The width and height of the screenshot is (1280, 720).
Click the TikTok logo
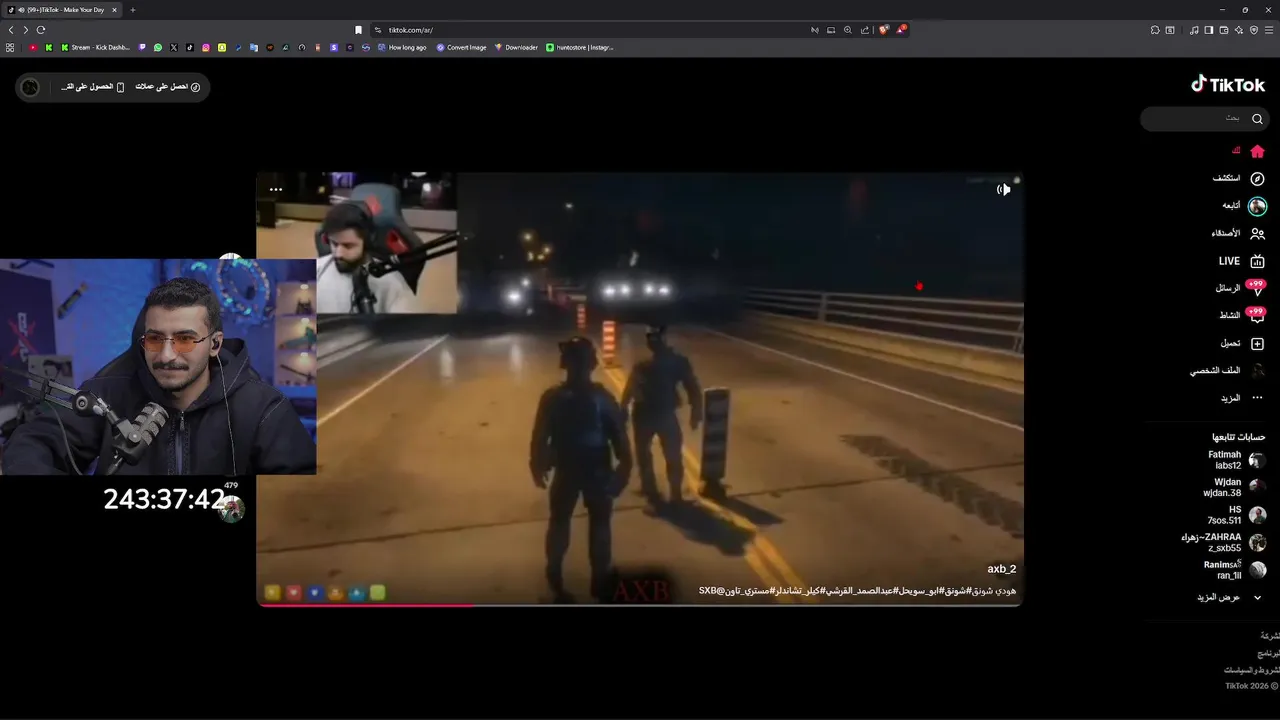coord(1228,85)
